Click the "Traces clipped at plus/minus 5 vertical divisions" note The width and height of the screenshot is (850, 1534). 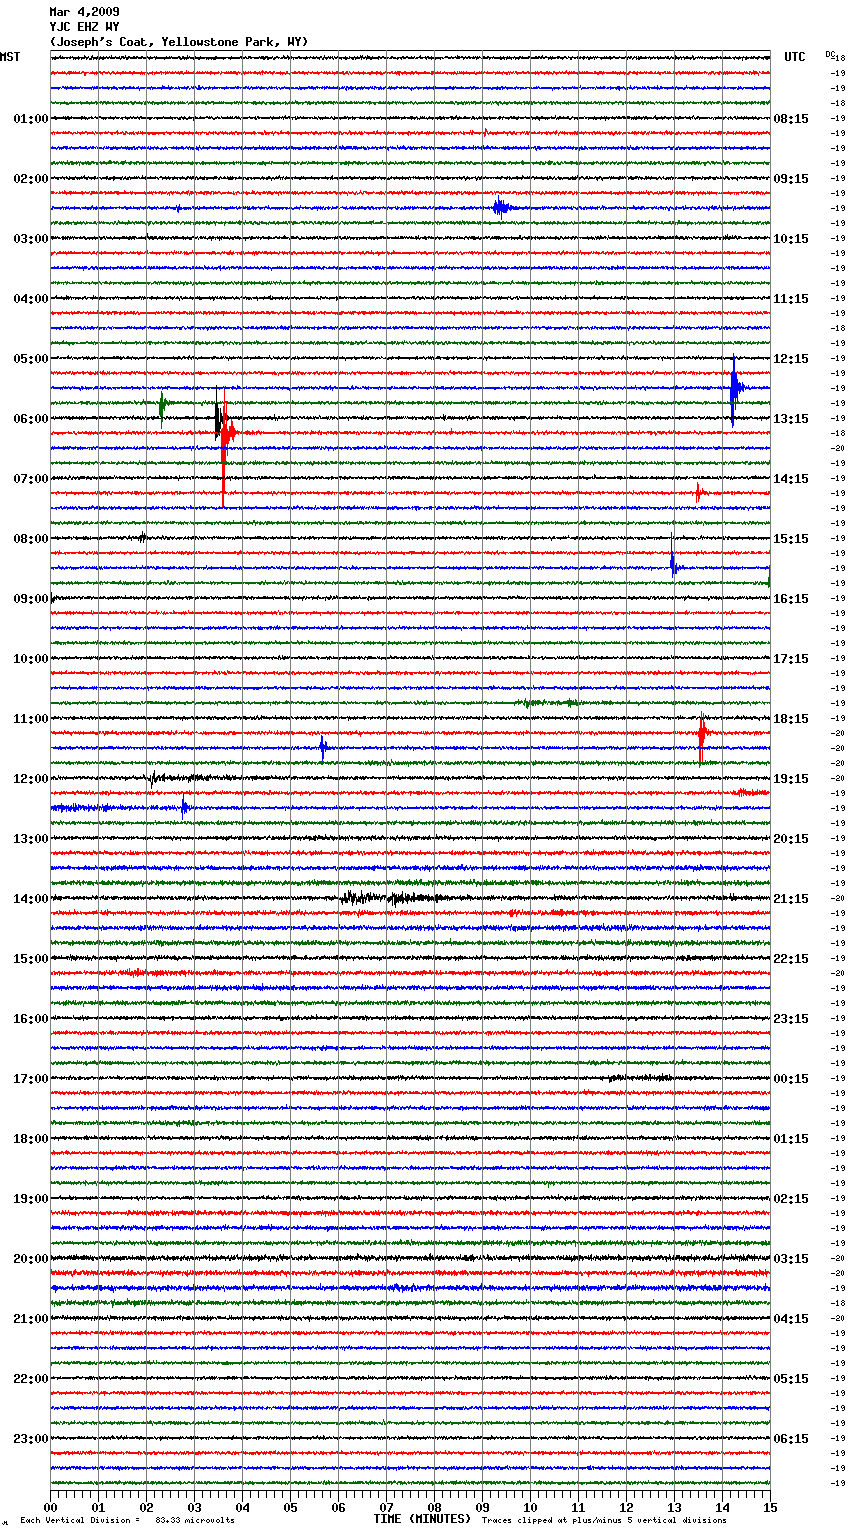click(604, 1520)
